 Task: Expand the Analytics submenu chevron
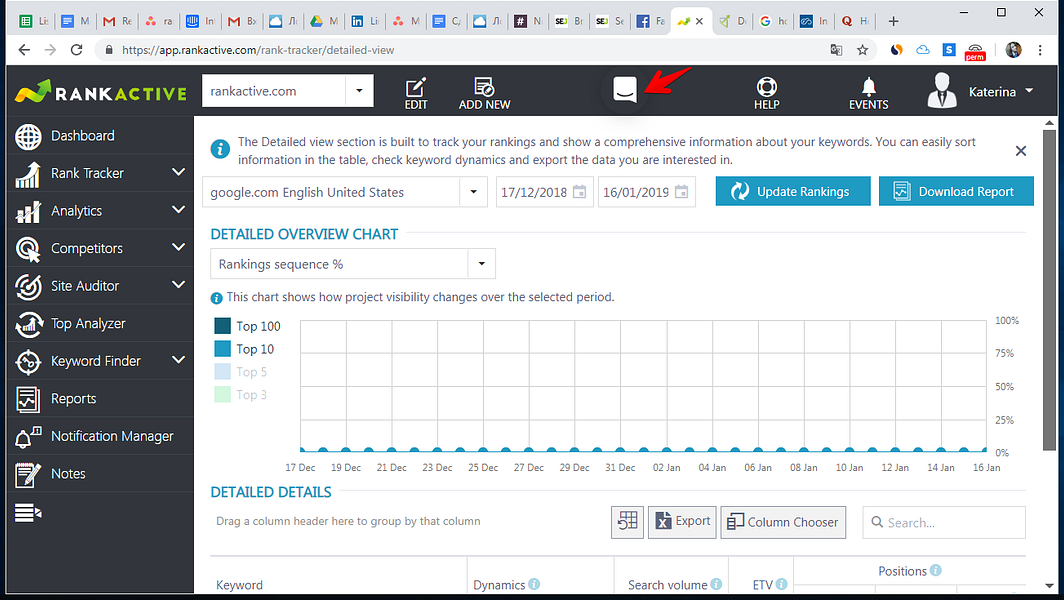(178, 210)
